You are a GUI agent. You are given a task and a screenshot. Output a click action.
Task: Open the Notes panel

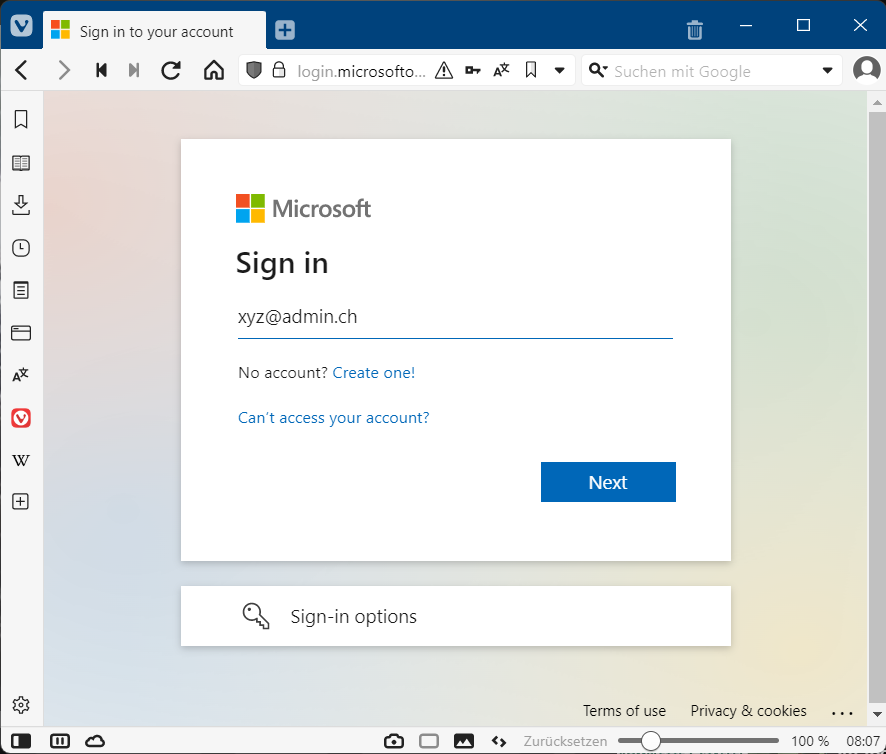[x=20, y=290]
